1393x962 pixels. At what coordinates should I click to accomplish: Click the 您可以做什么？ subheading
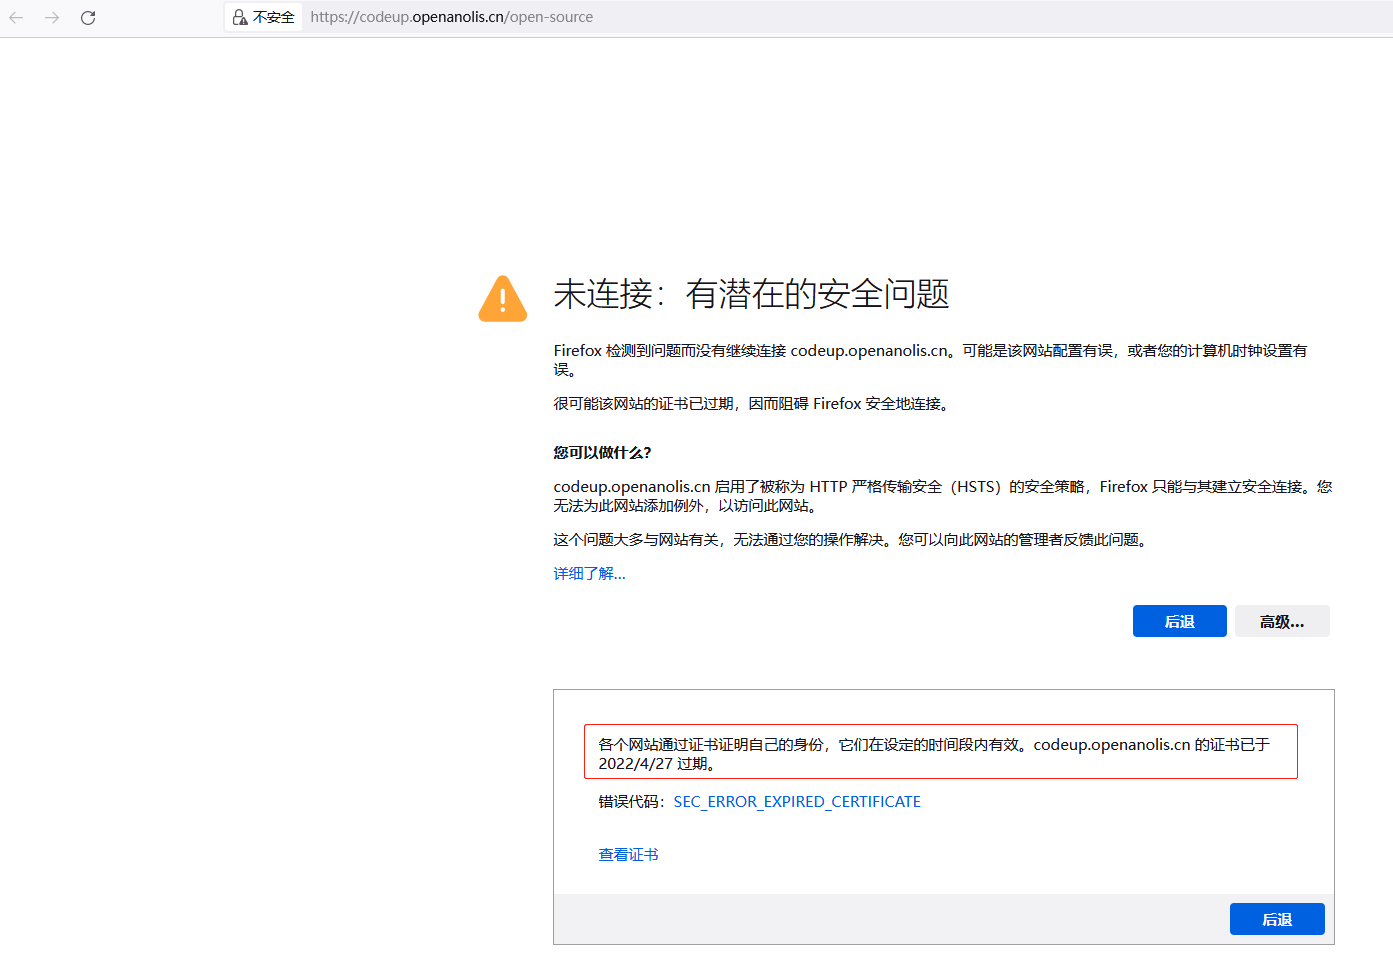coord(602,452)
